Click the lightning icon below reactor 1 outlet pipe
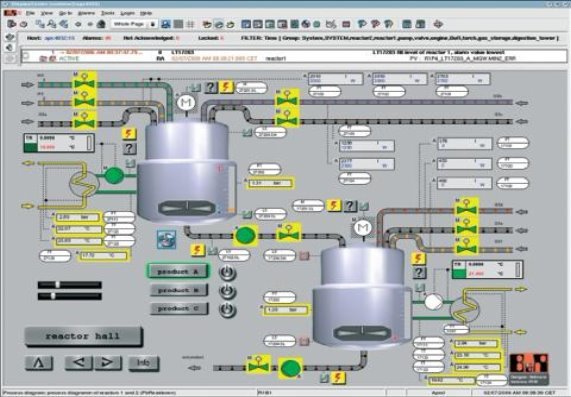The image size is (571, 397). [x=197, y=250]
